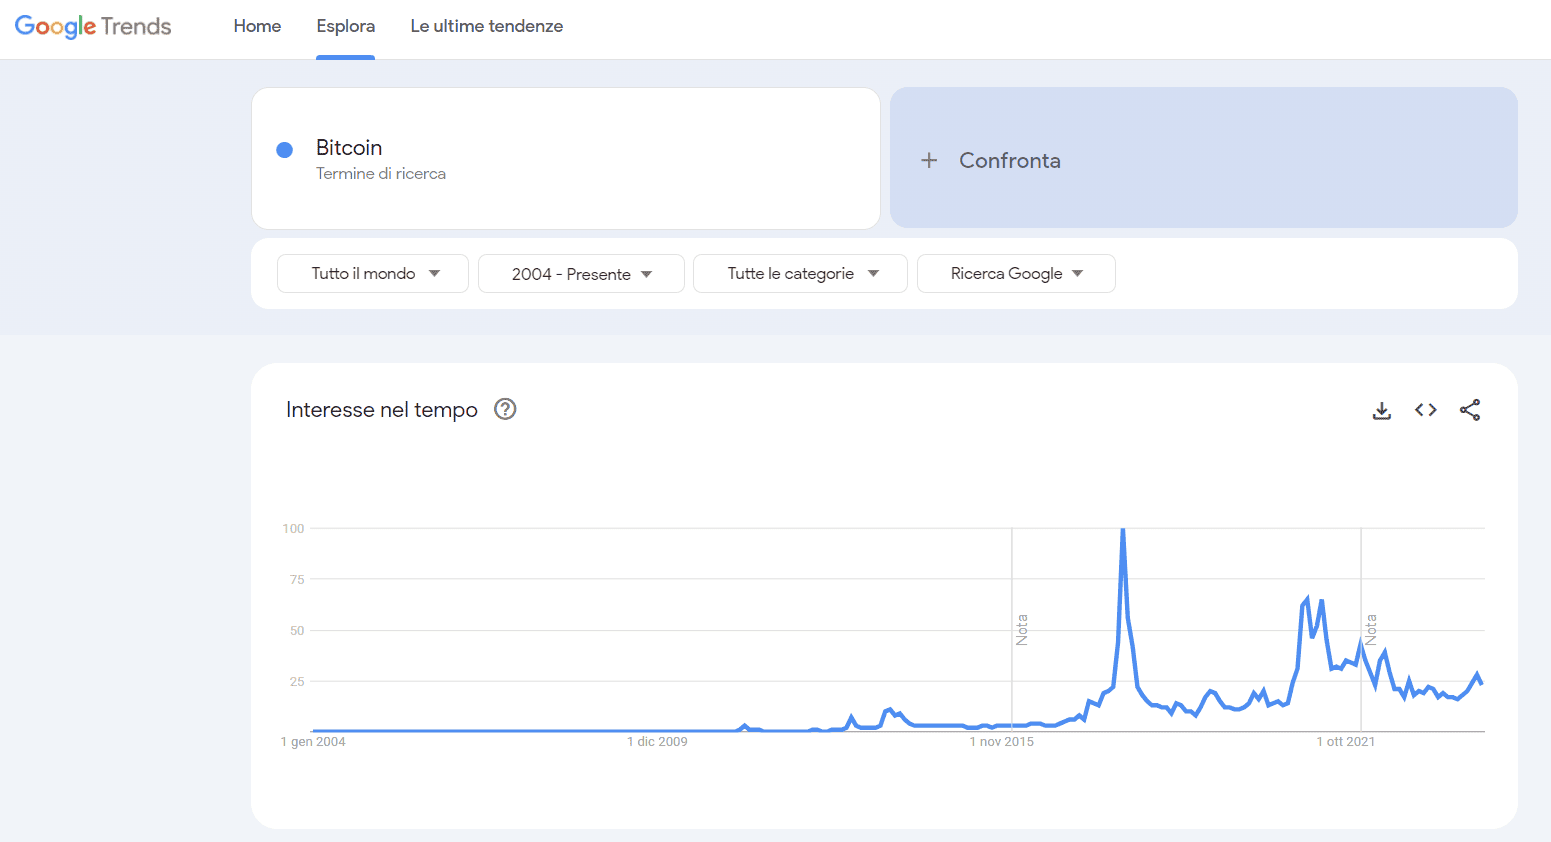1551x842 pixels.
Task: Click the 1 dic 2009 axis label
Action: (x=657, y=742)
